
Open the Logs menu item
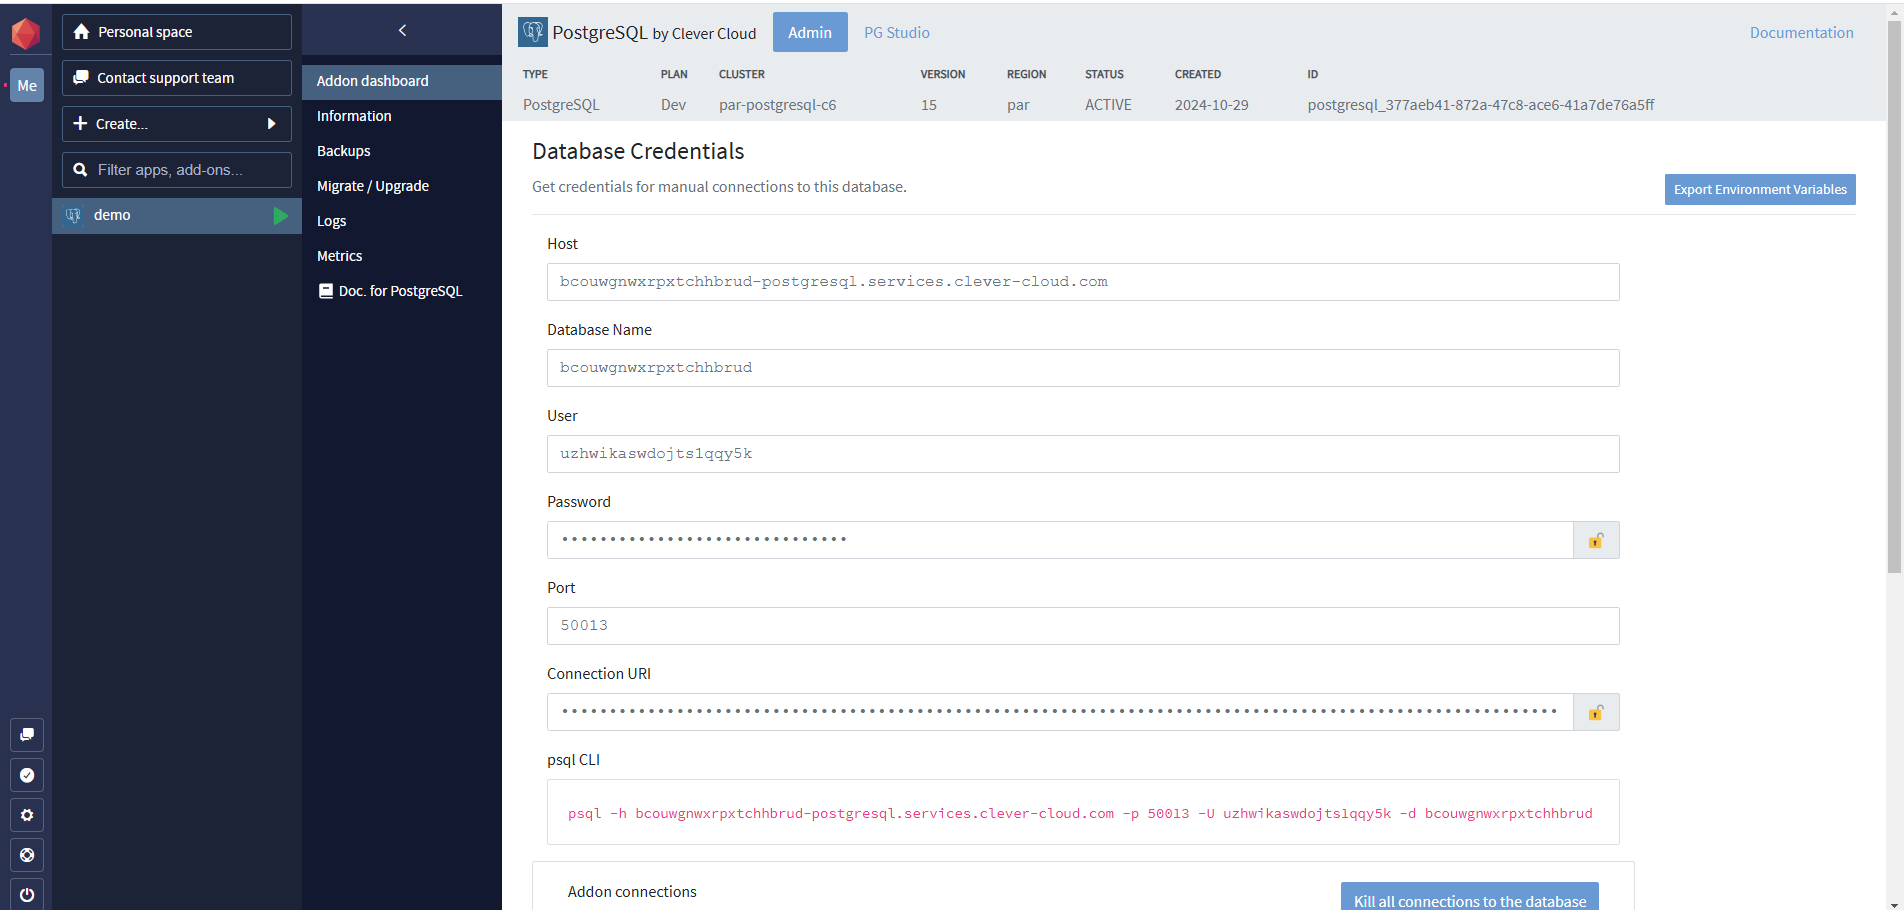coord(402,221)
